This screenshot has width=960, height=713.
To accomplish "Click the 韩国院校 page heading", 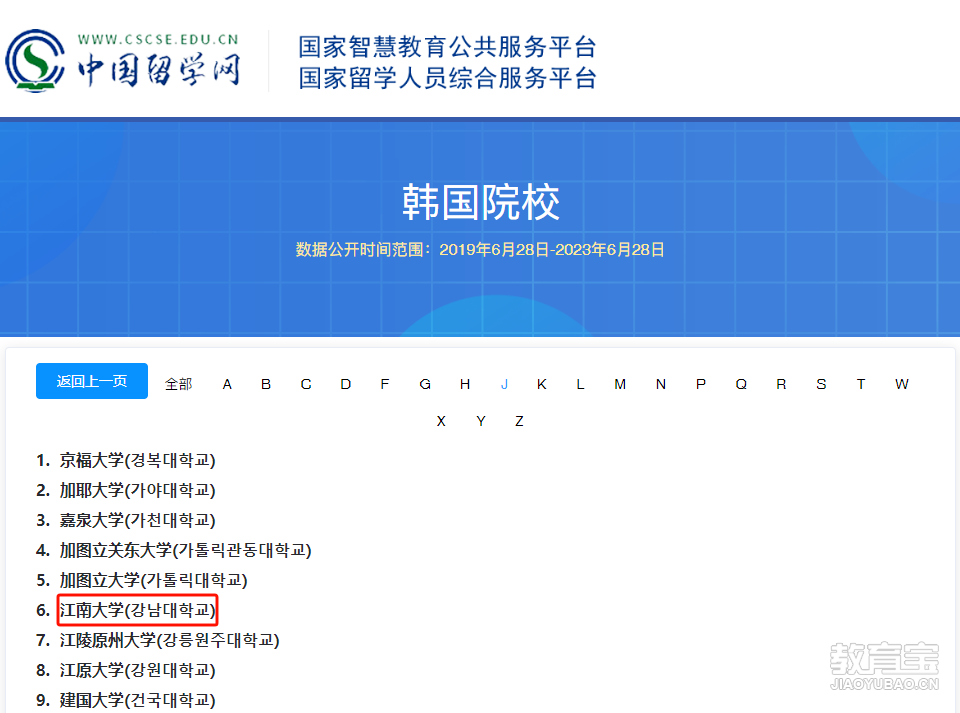I will pos(481,203).
